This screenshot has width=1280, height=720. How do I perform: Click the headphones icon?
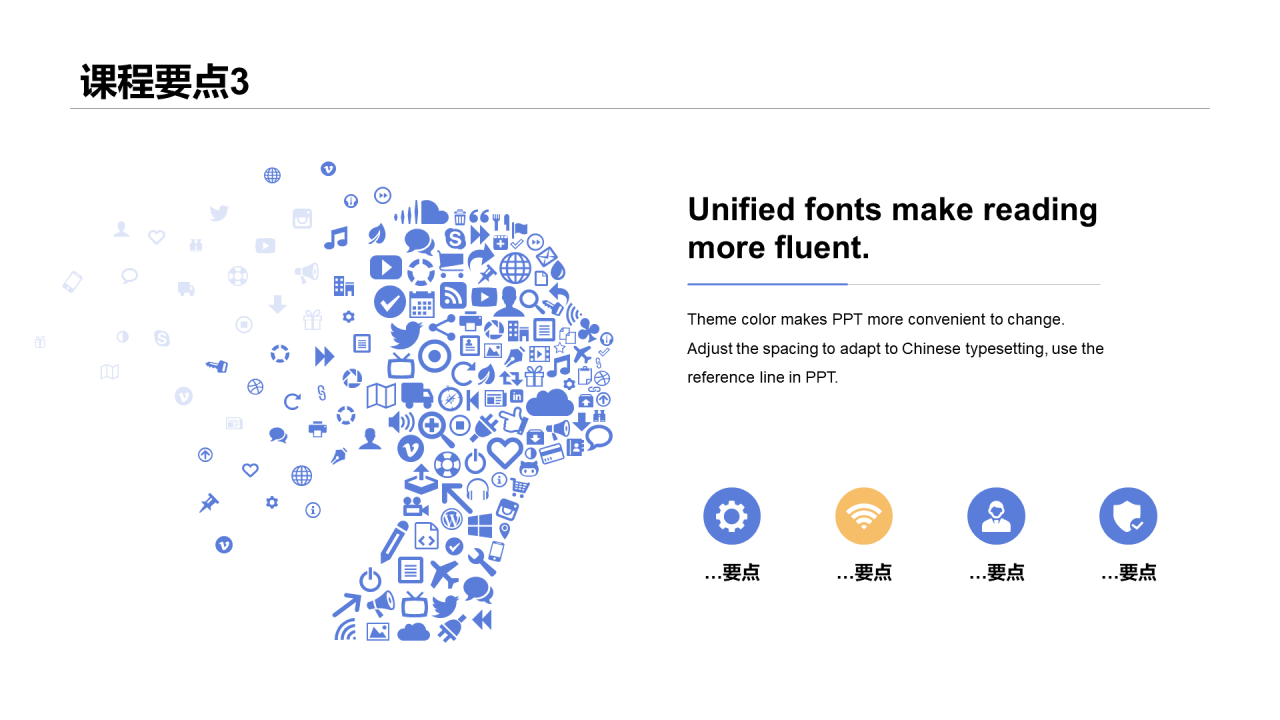coord(477,490)
